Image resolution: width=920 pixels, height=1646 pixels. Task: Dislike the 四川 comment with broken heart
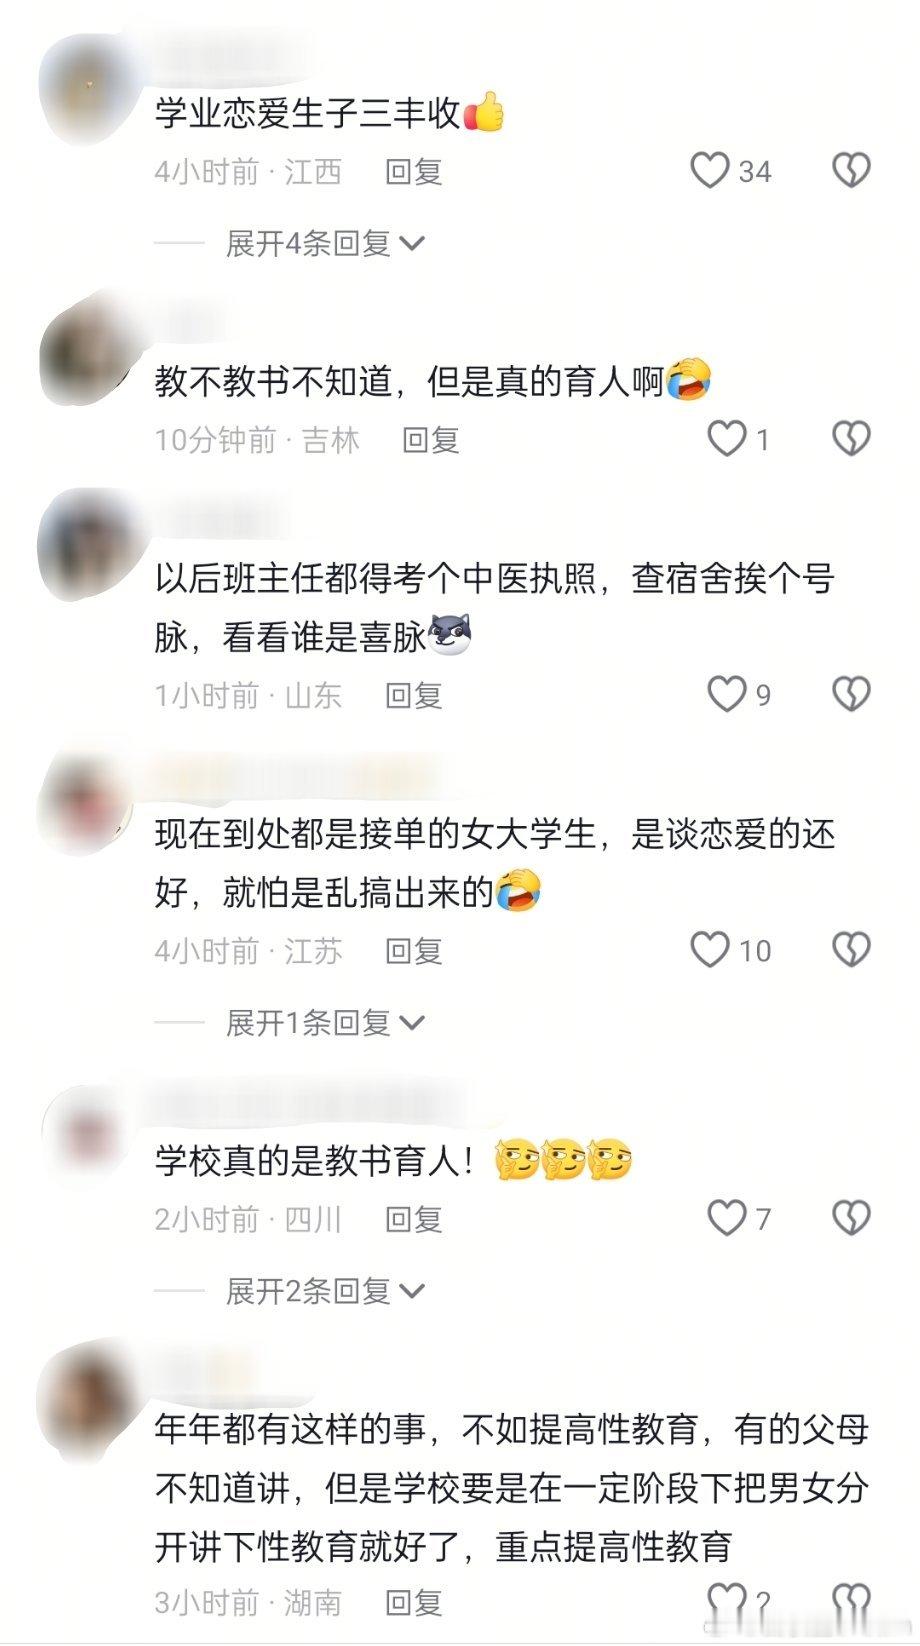[x=851, y=1218]
